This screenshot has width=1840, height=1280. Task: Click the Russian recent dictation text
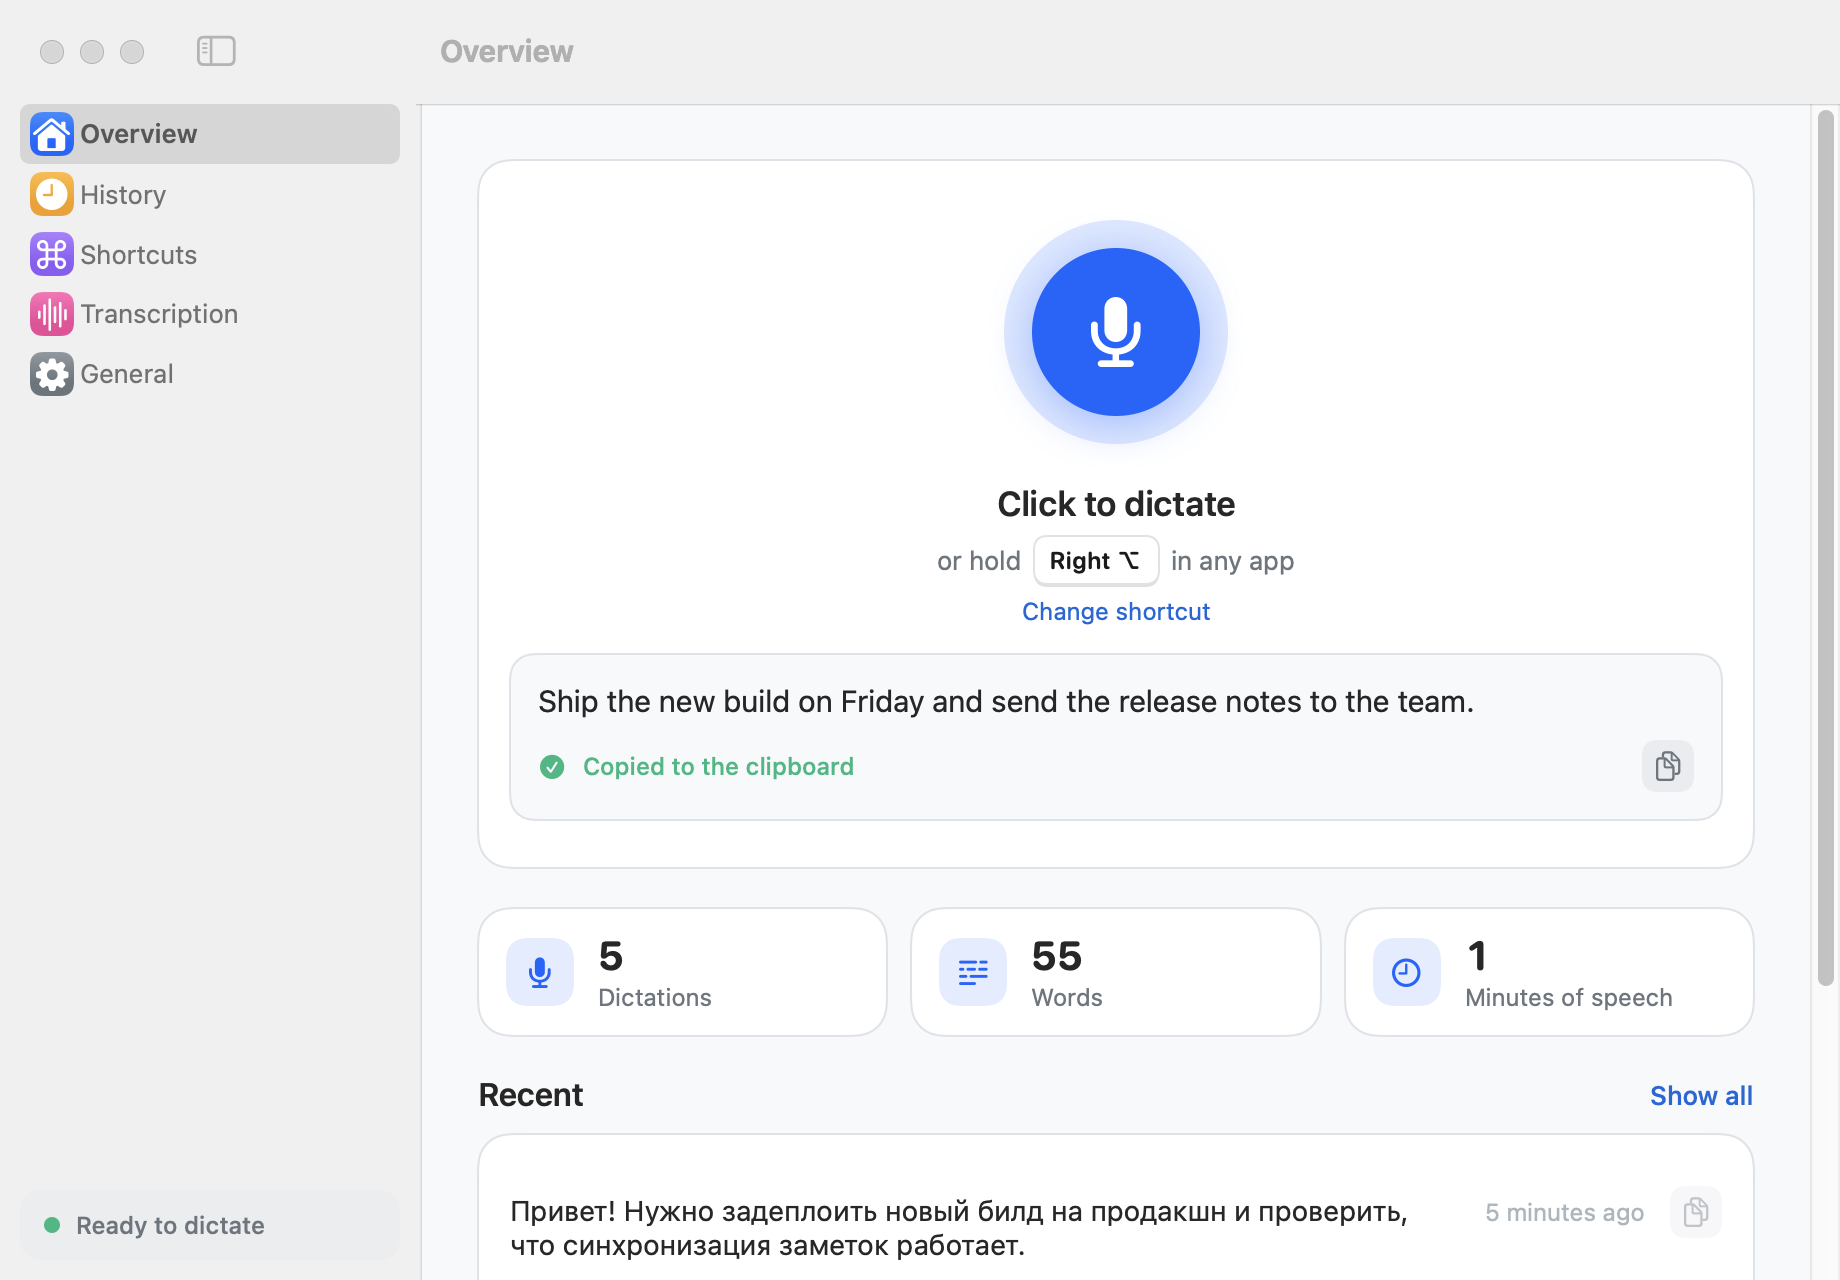tap(959, 1228)
